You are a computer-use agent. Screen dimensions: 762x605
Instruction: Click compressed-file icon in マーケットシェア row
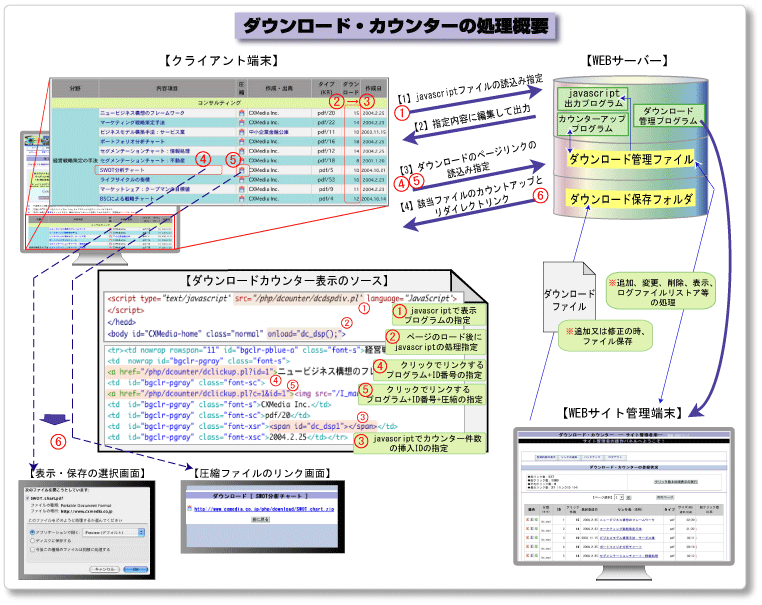click(x=242, y=189)
